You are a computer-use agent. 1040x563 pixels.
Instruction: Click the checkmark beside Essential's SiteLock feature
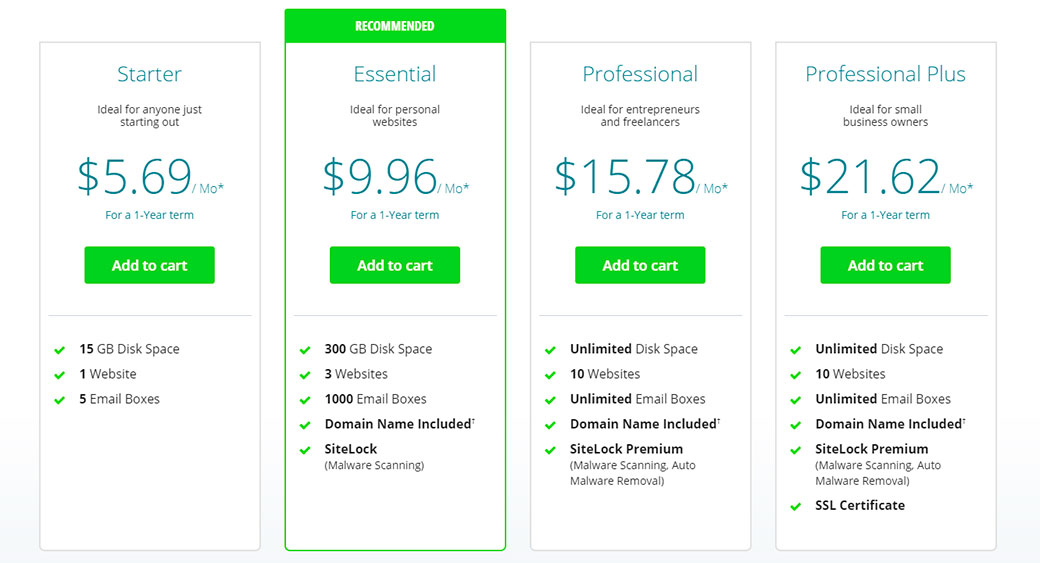pyautogui.click(x=305, y=450)
